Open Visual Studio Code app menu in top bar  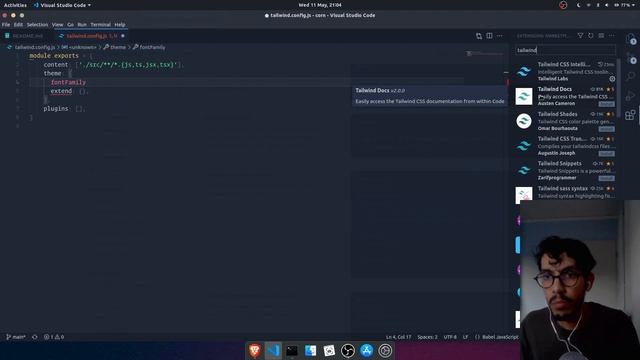[62, 5]
